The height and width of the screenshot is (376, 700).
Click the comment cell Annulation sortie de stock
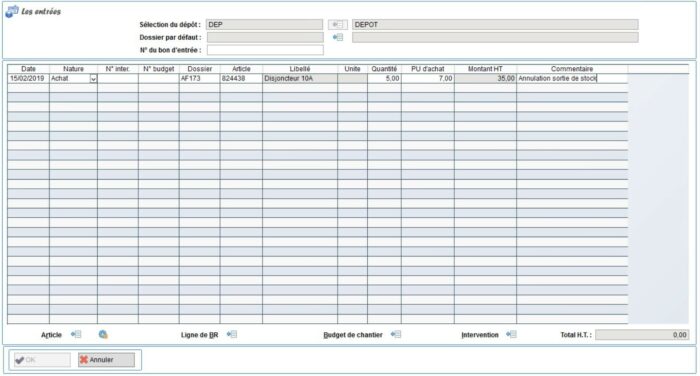coord(572,79)
